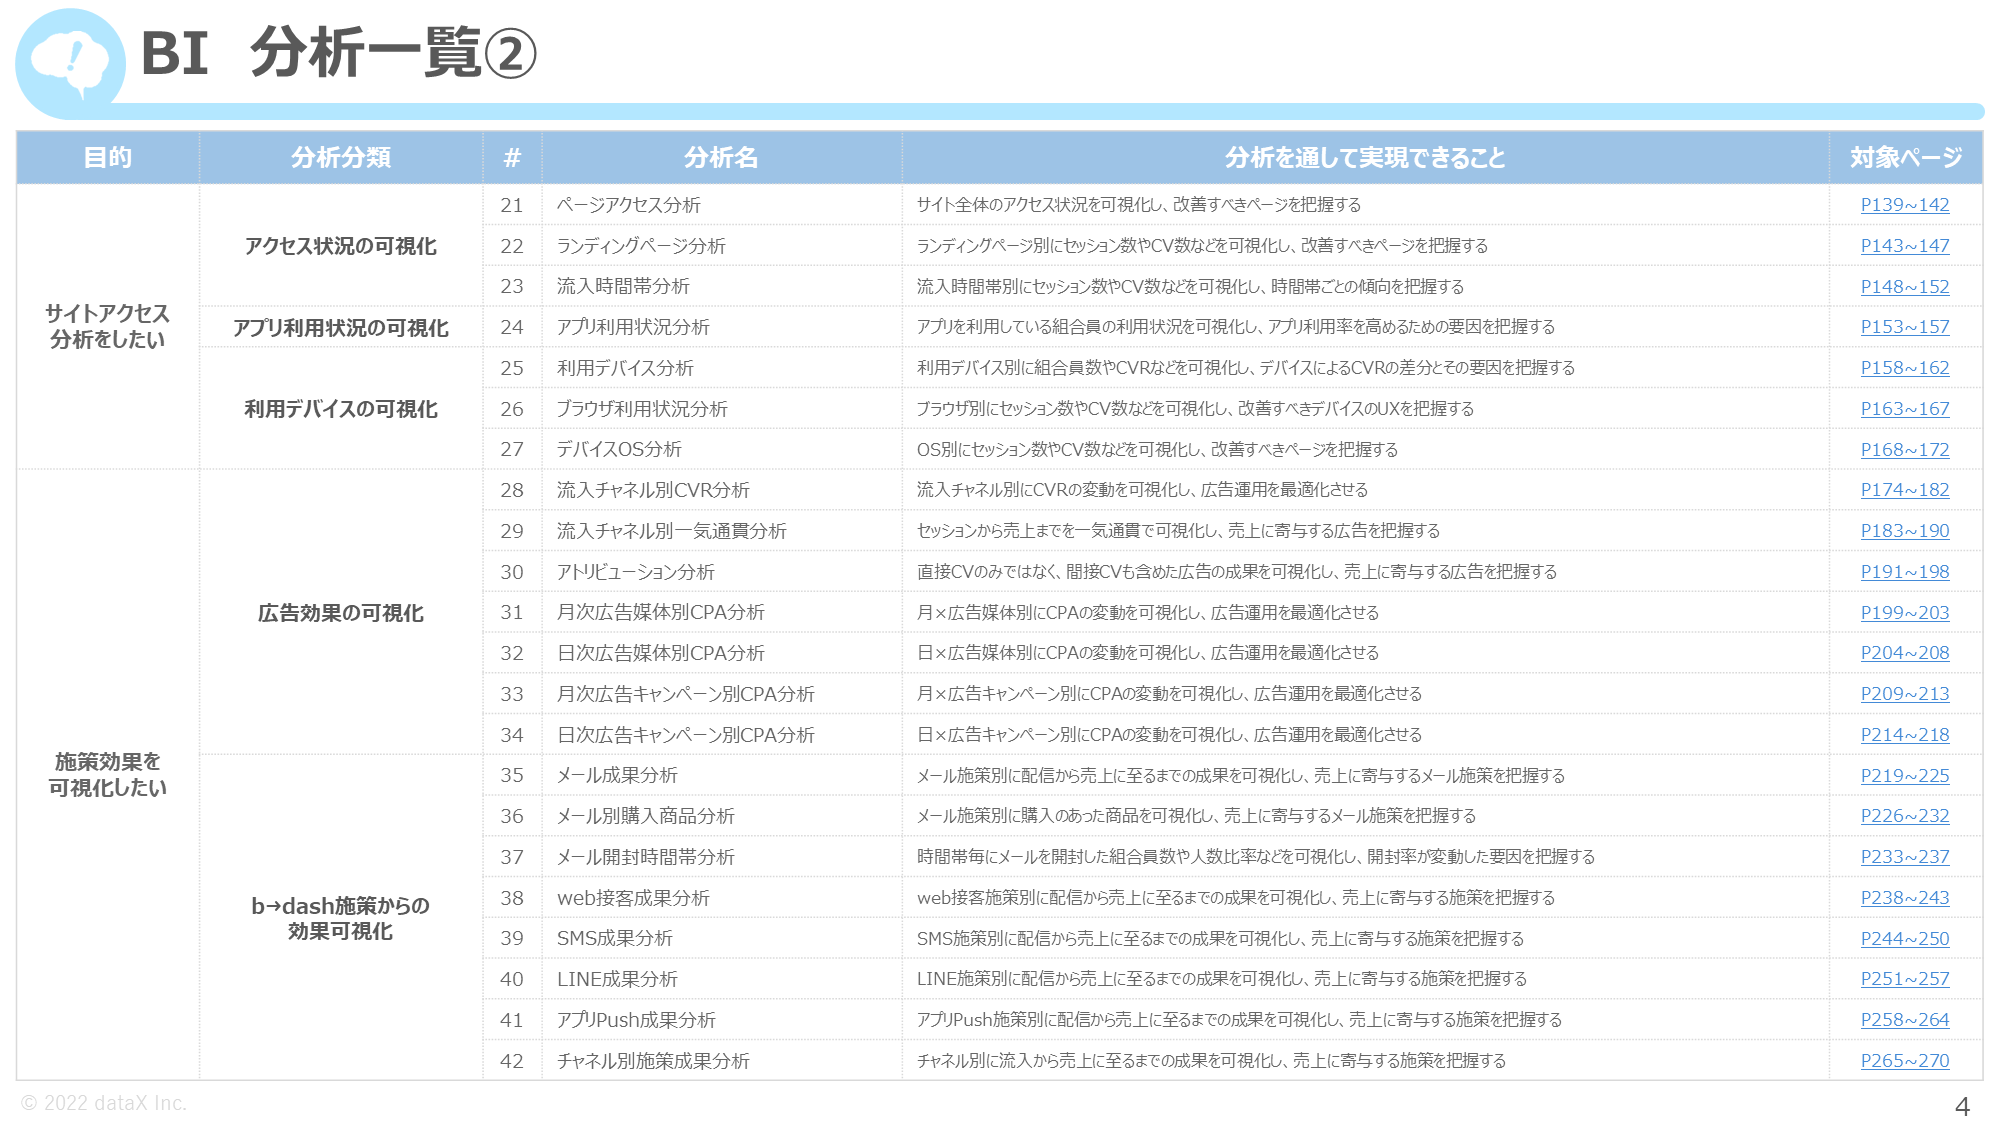Select analysis name 月次広告キャンペーン別CPA分析
Screen dimensions: 2000x1125
686,694
